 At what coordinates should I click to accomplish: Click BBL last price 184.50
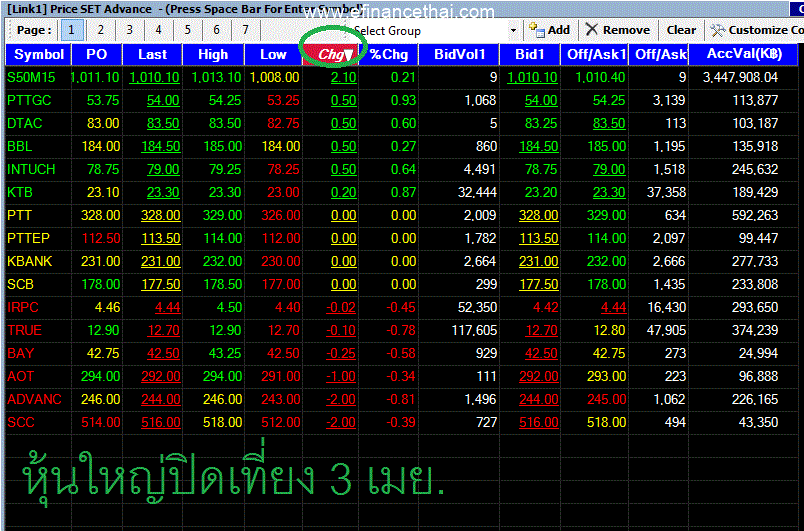(x=160, y=147)
